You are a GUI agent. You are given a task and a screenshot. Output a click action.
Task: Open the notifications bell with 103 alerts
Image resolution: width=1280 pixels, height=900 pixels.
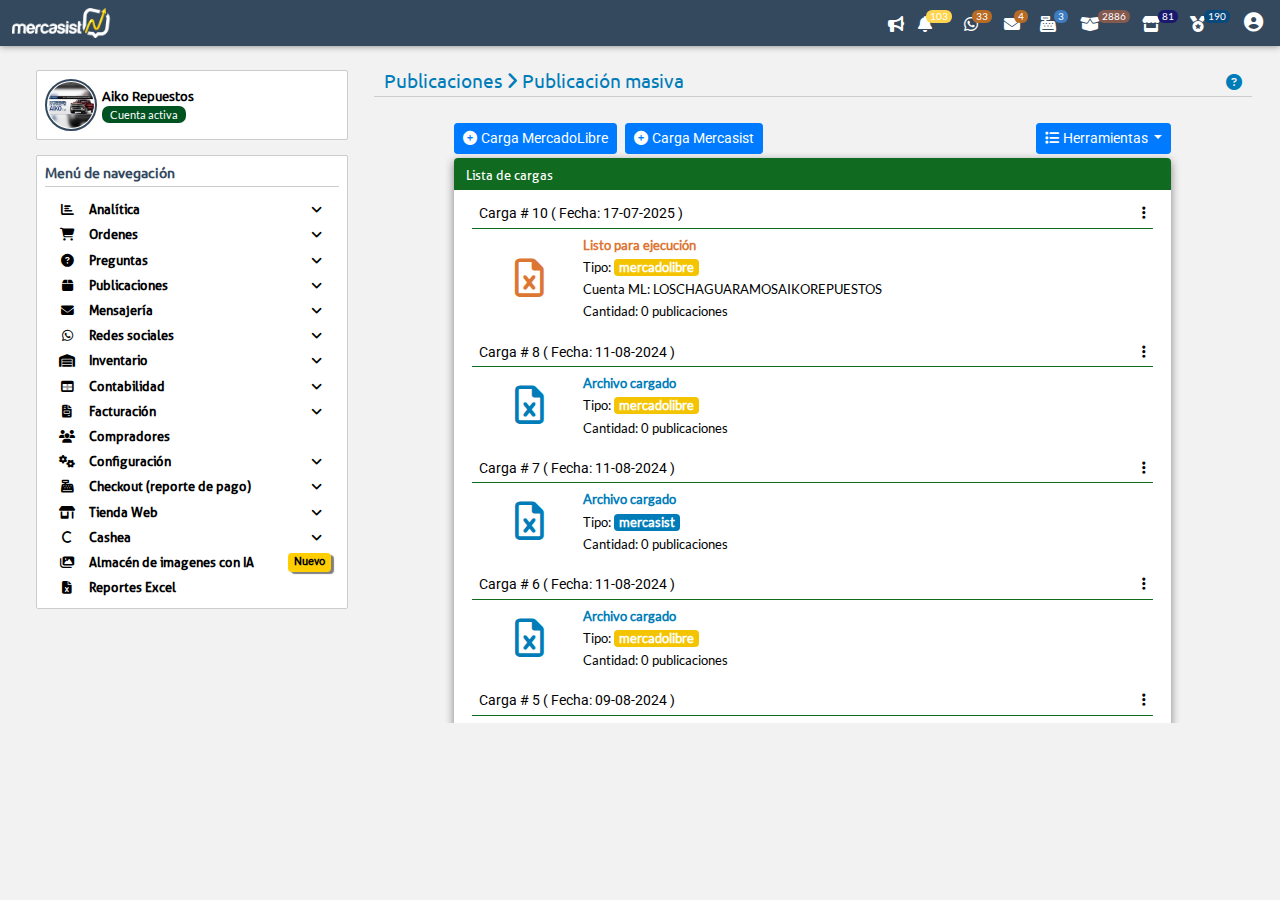[x=927, y=22]
